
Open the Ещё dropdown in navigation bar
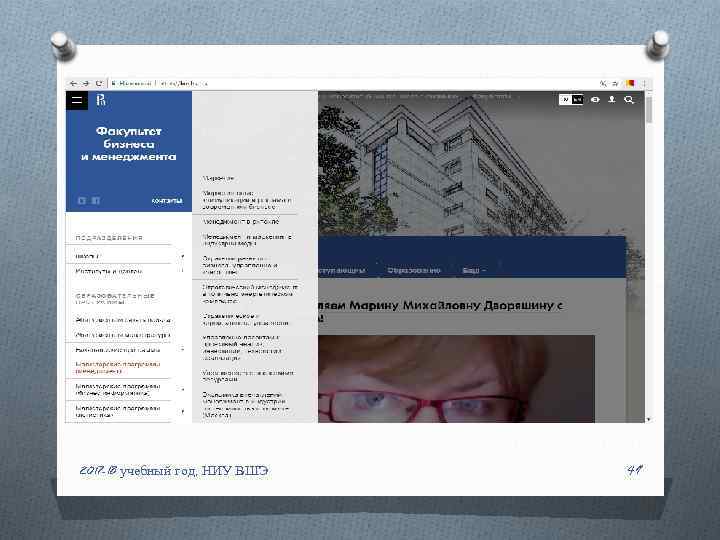474,270
